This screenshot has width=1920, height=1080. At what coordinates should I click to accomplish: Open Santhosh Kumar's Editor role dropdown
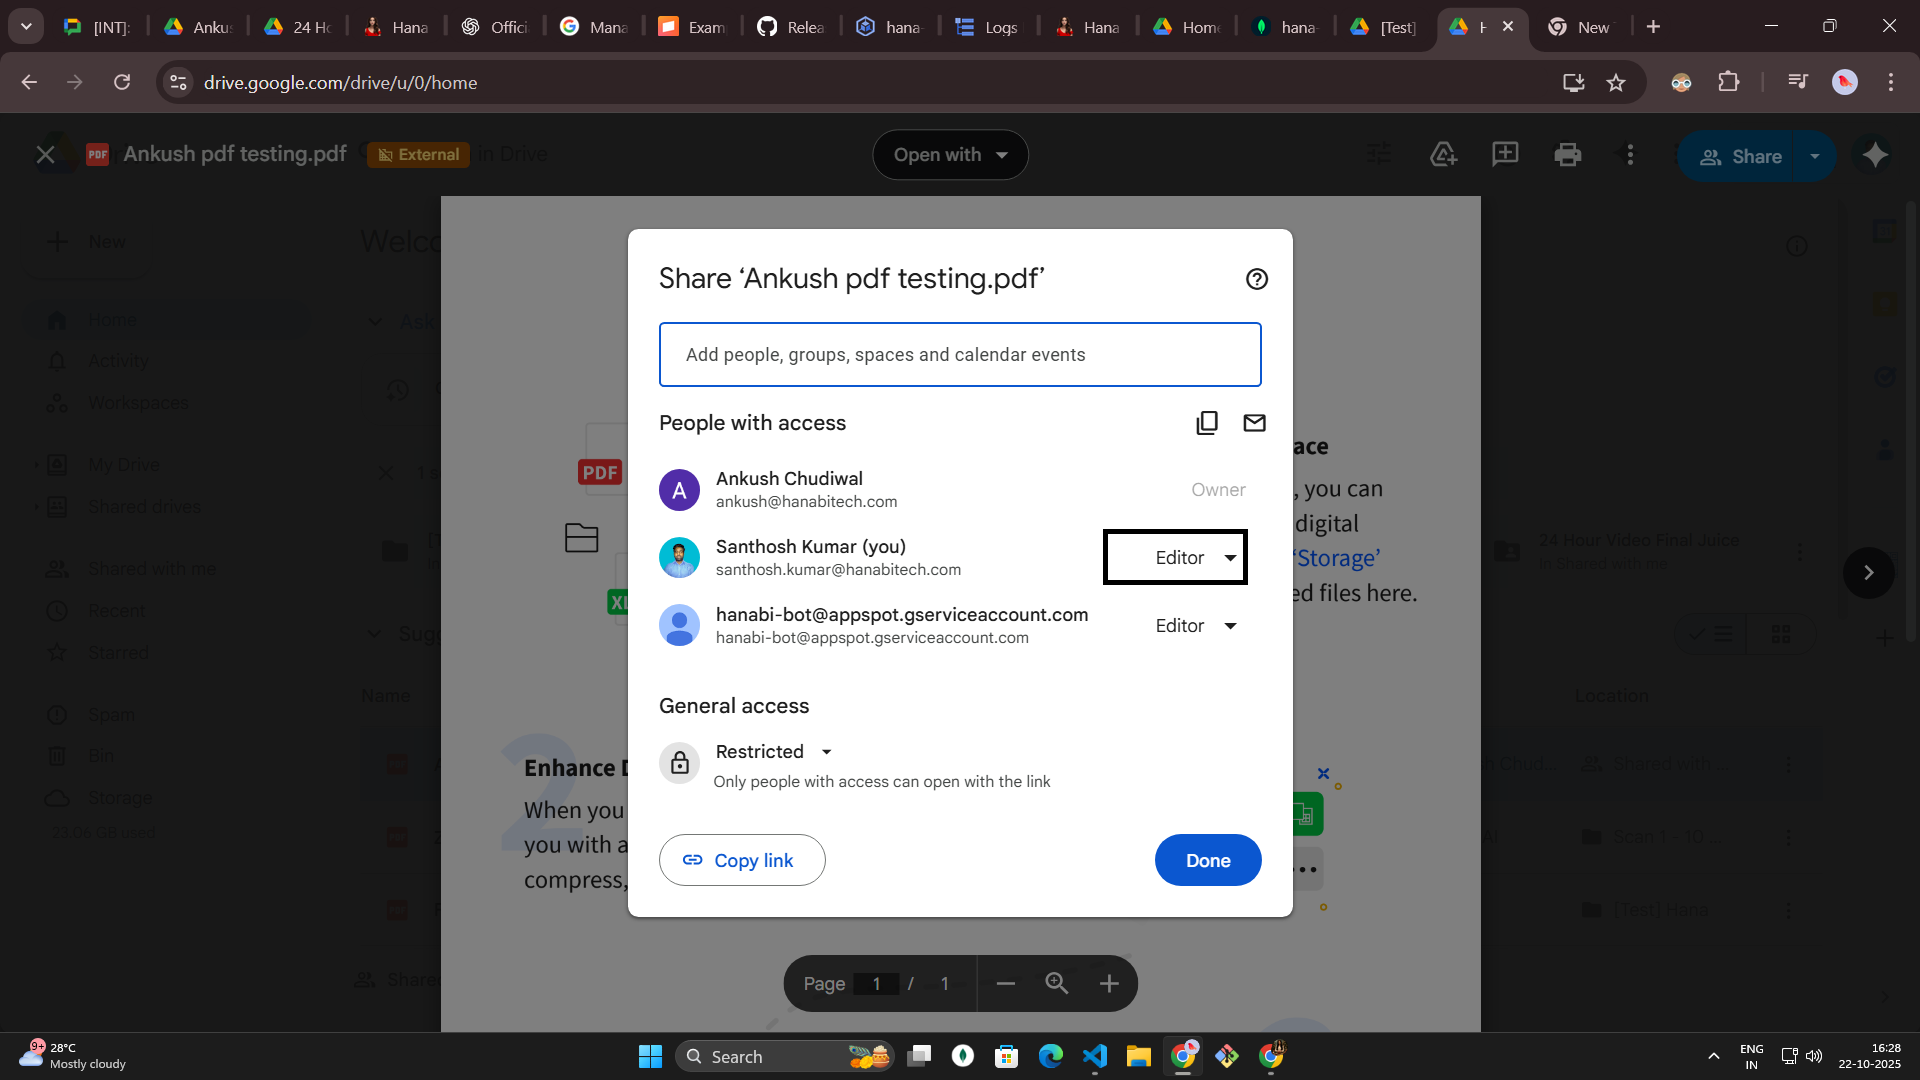(1195, 558)
